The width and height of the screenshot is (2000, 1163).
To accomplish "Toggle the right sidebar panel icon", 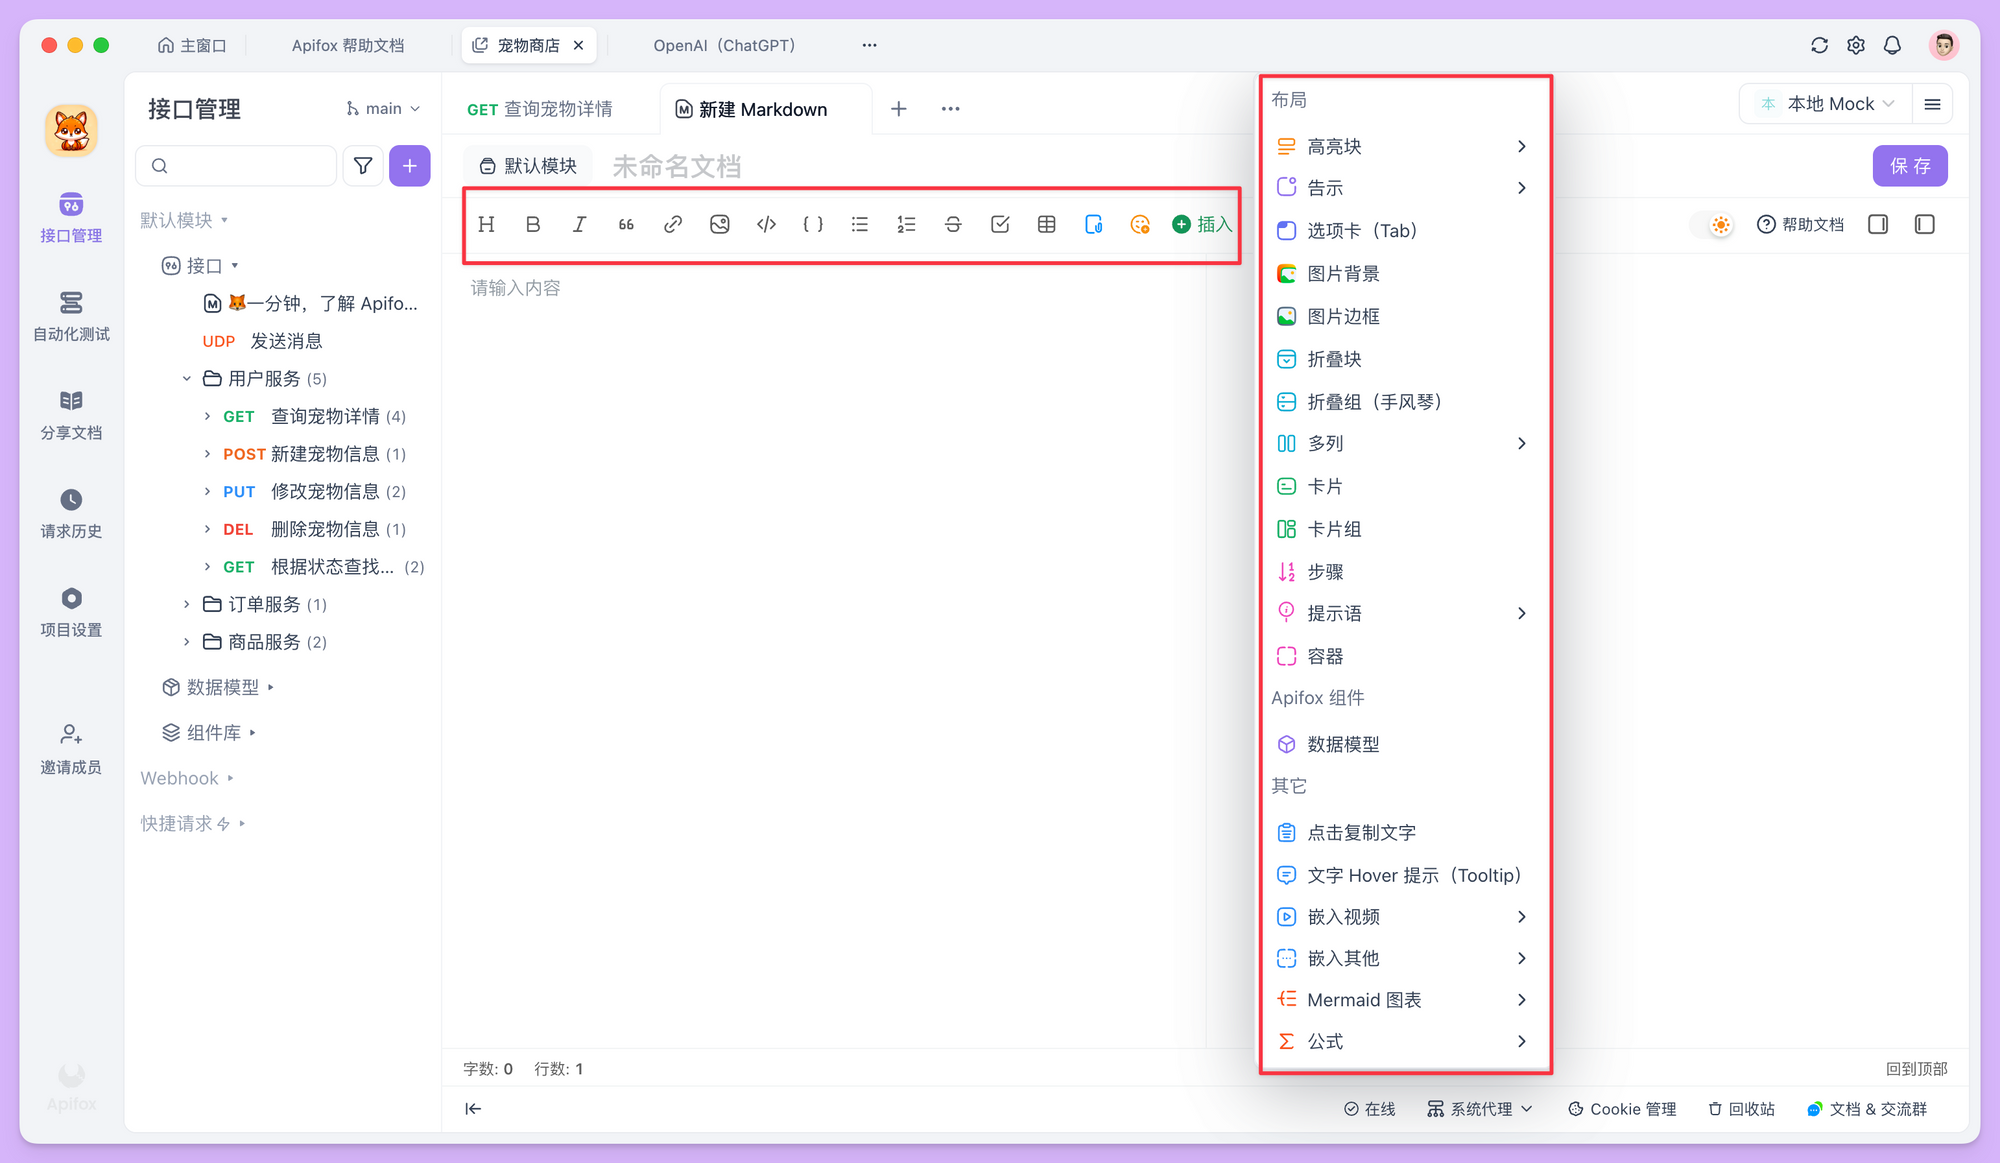I will tap(1877, 225).
